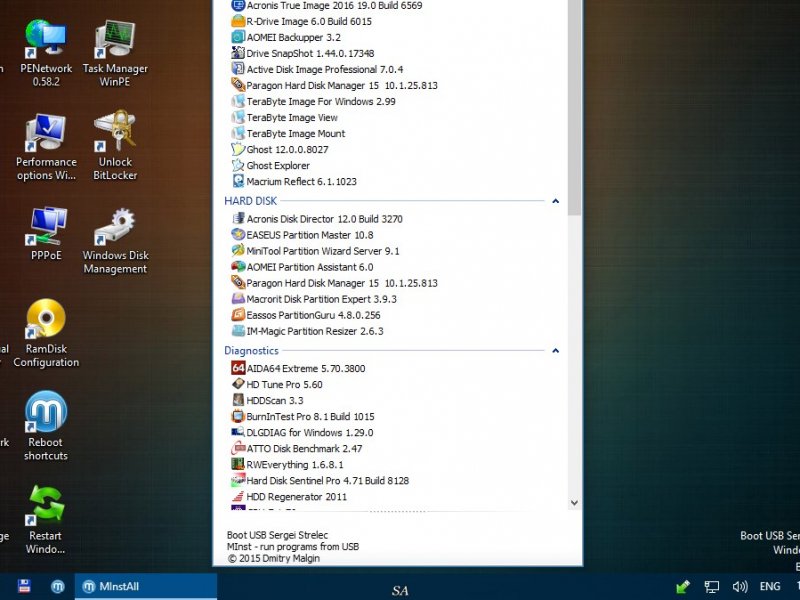Click the red AIDA64 Extreme icon

pyautogui.click(x=238, y=368)
